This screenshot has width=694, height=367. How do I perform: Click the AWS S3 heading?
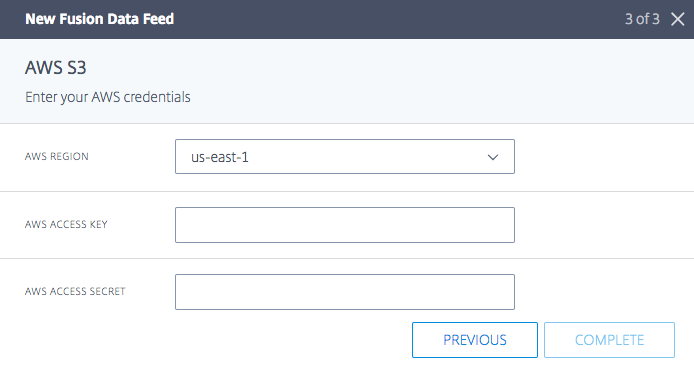(55, 68)
